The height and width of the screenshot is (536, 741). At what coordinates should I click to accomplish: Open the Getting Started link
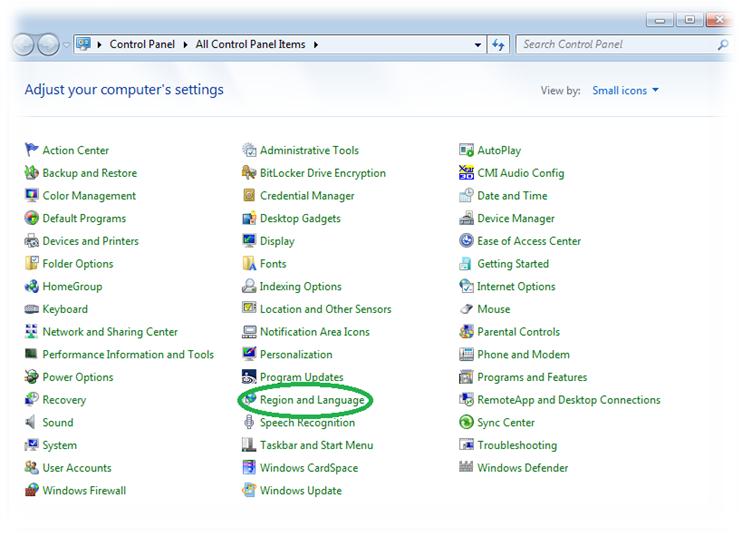[513, 264]
